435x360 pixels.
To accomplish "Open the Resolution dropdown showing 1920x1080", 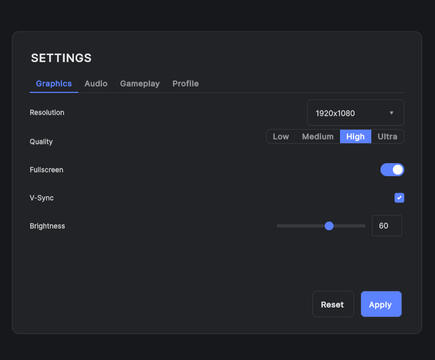I will (355, 113).
